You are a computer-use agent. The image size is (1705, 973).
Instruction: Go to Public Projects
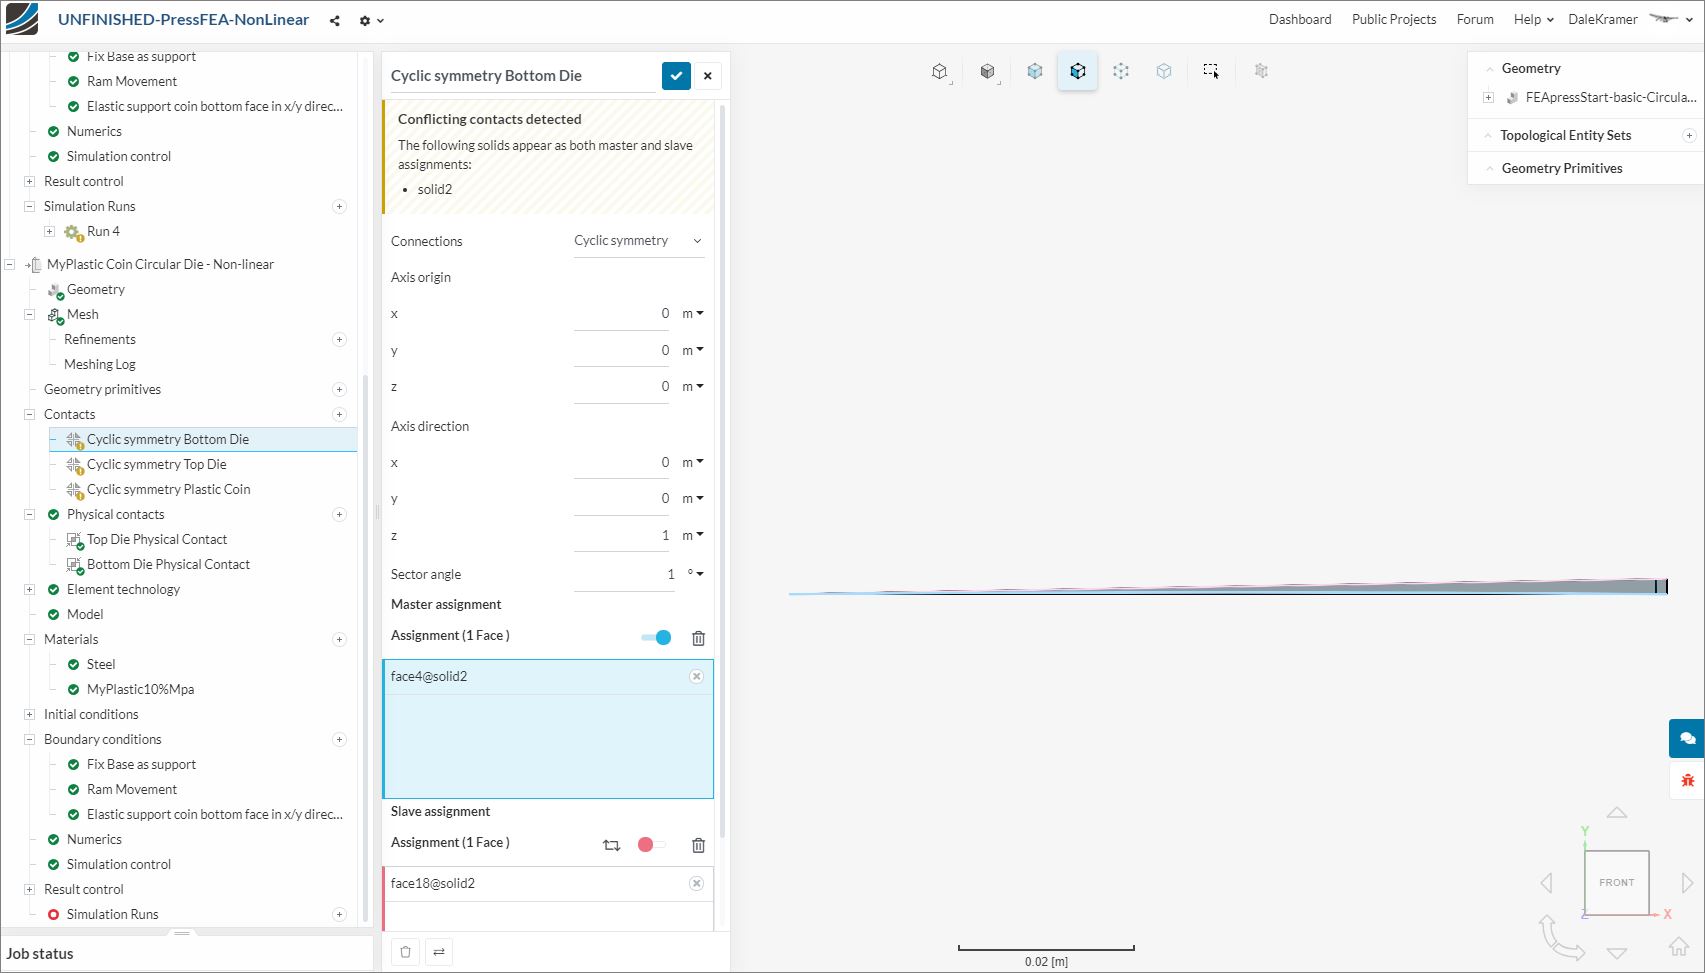pos(1394,19)
